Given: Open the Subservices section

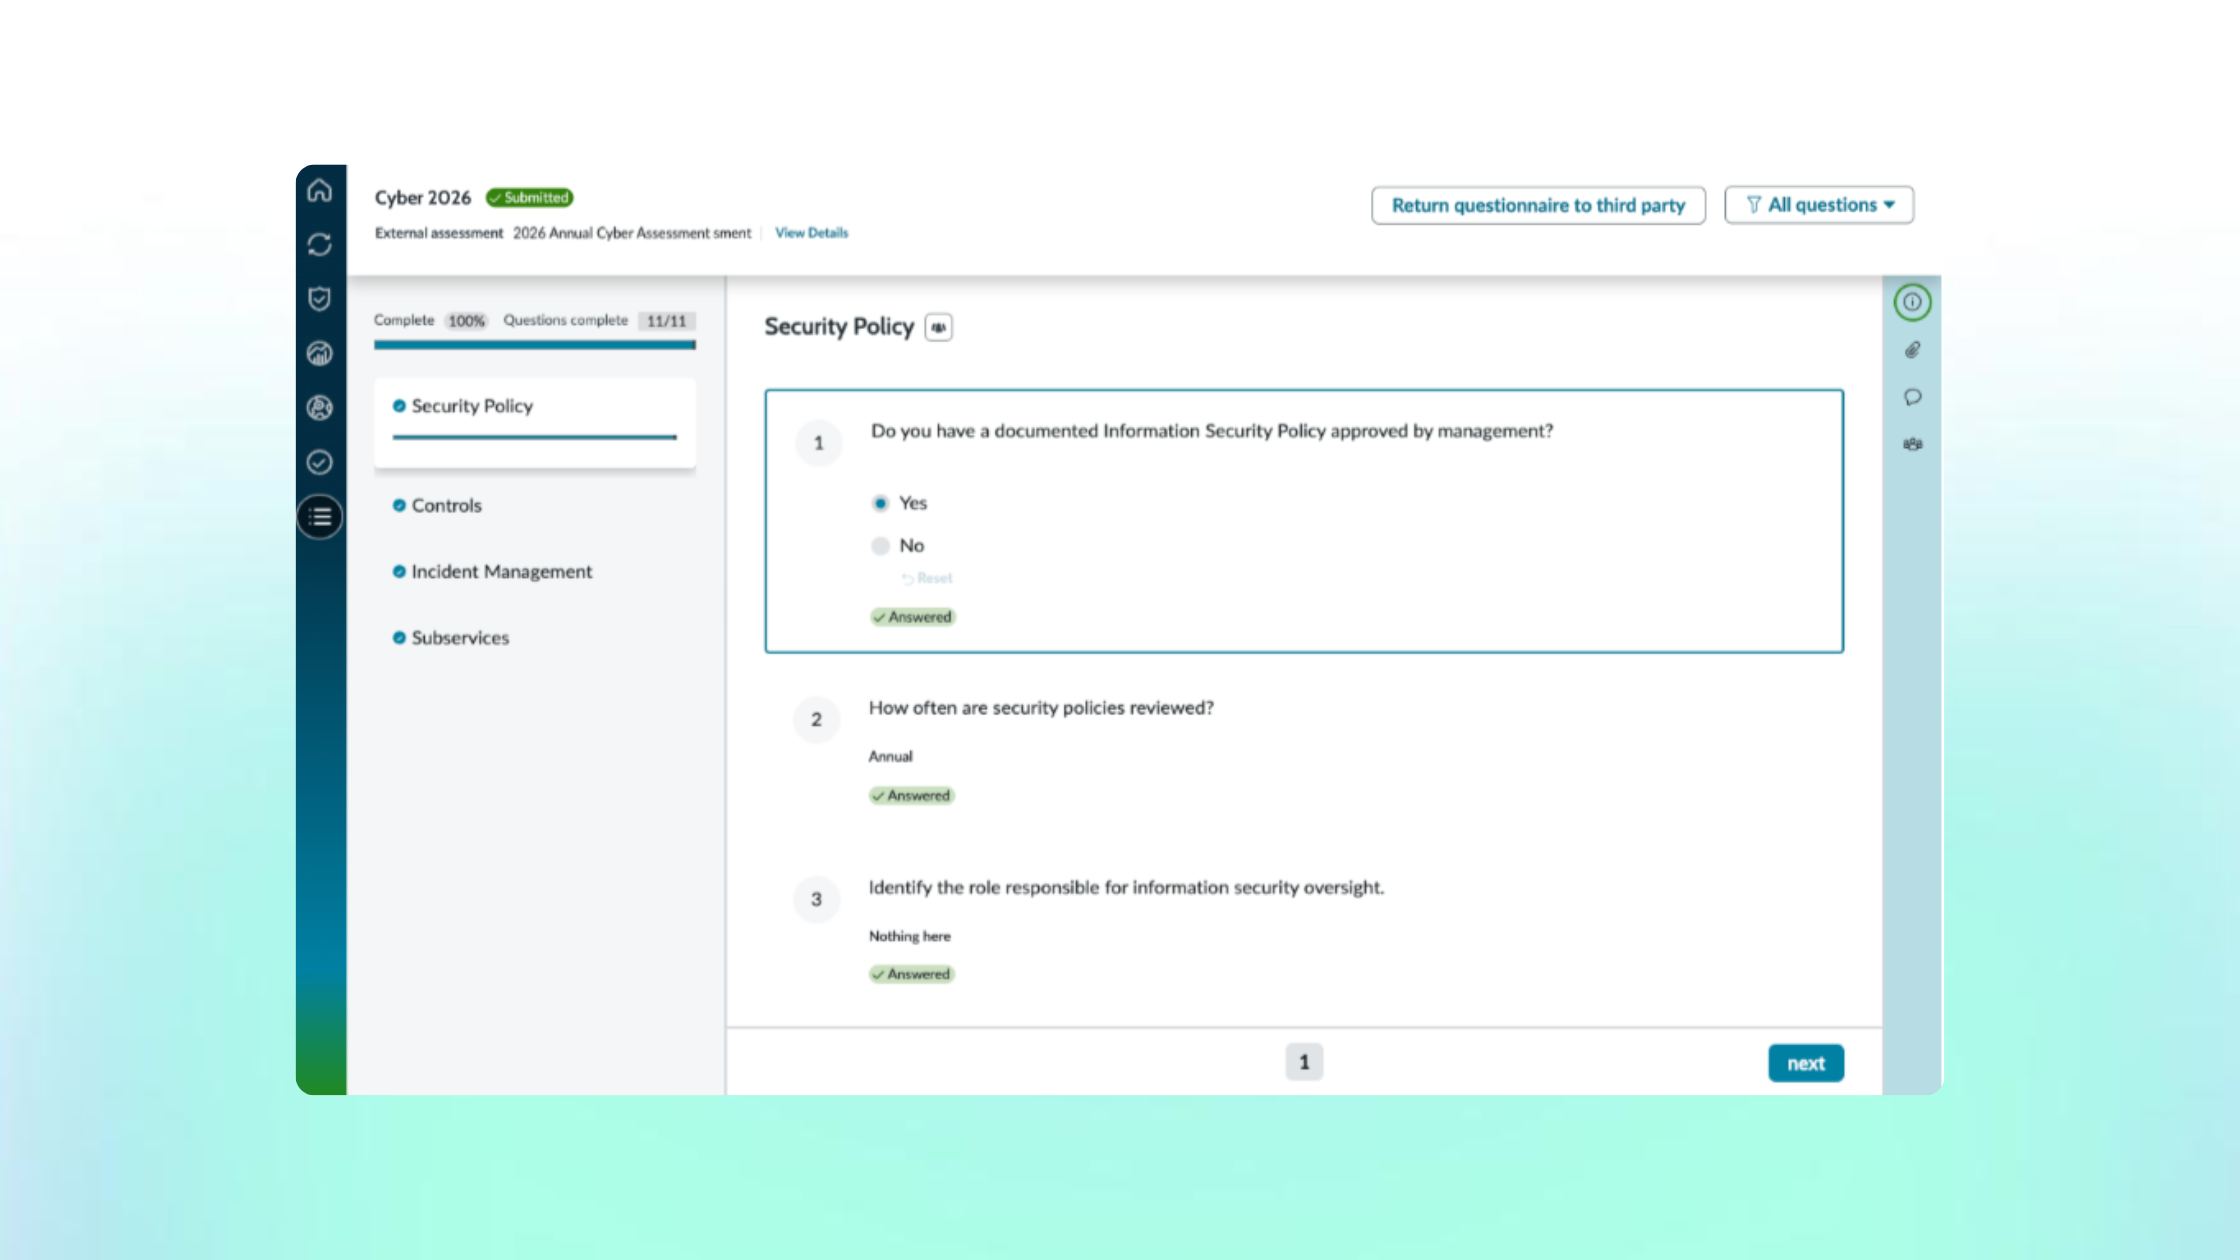Looking at the screenshot, I should click(460, 638).
